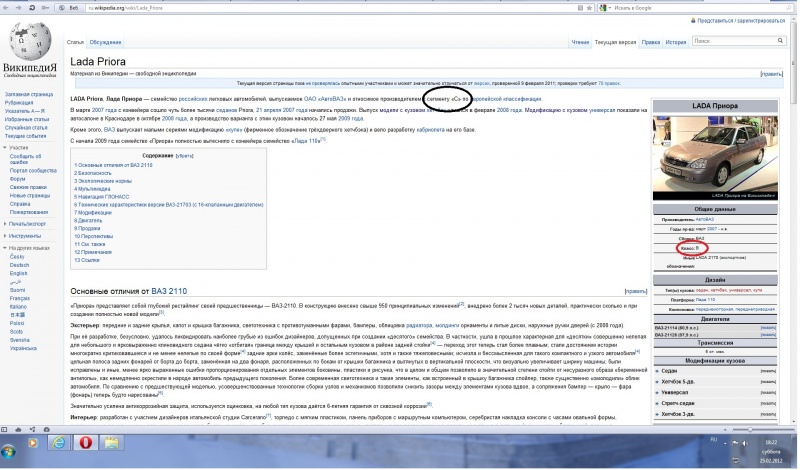Open the История tab
Screen dimensions: 800x470
point(676,42)
